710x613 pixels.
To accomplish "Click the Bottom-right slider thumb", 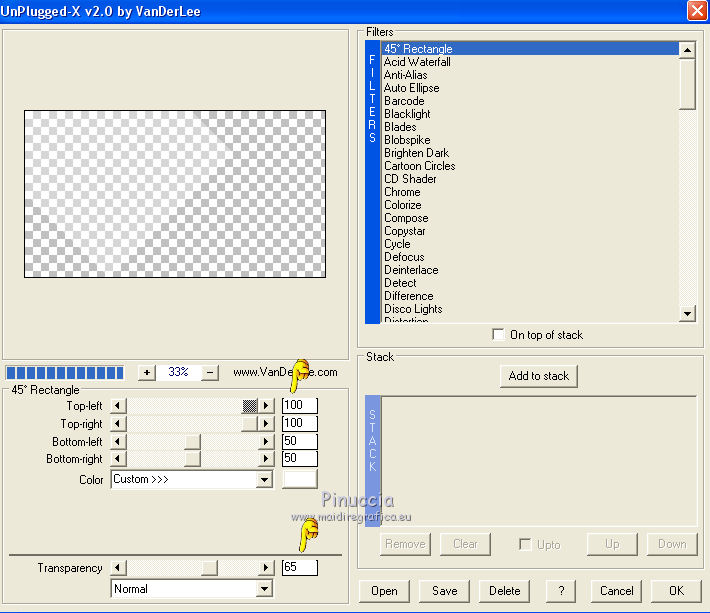I will pyautogui.click(x=192, y=459).
